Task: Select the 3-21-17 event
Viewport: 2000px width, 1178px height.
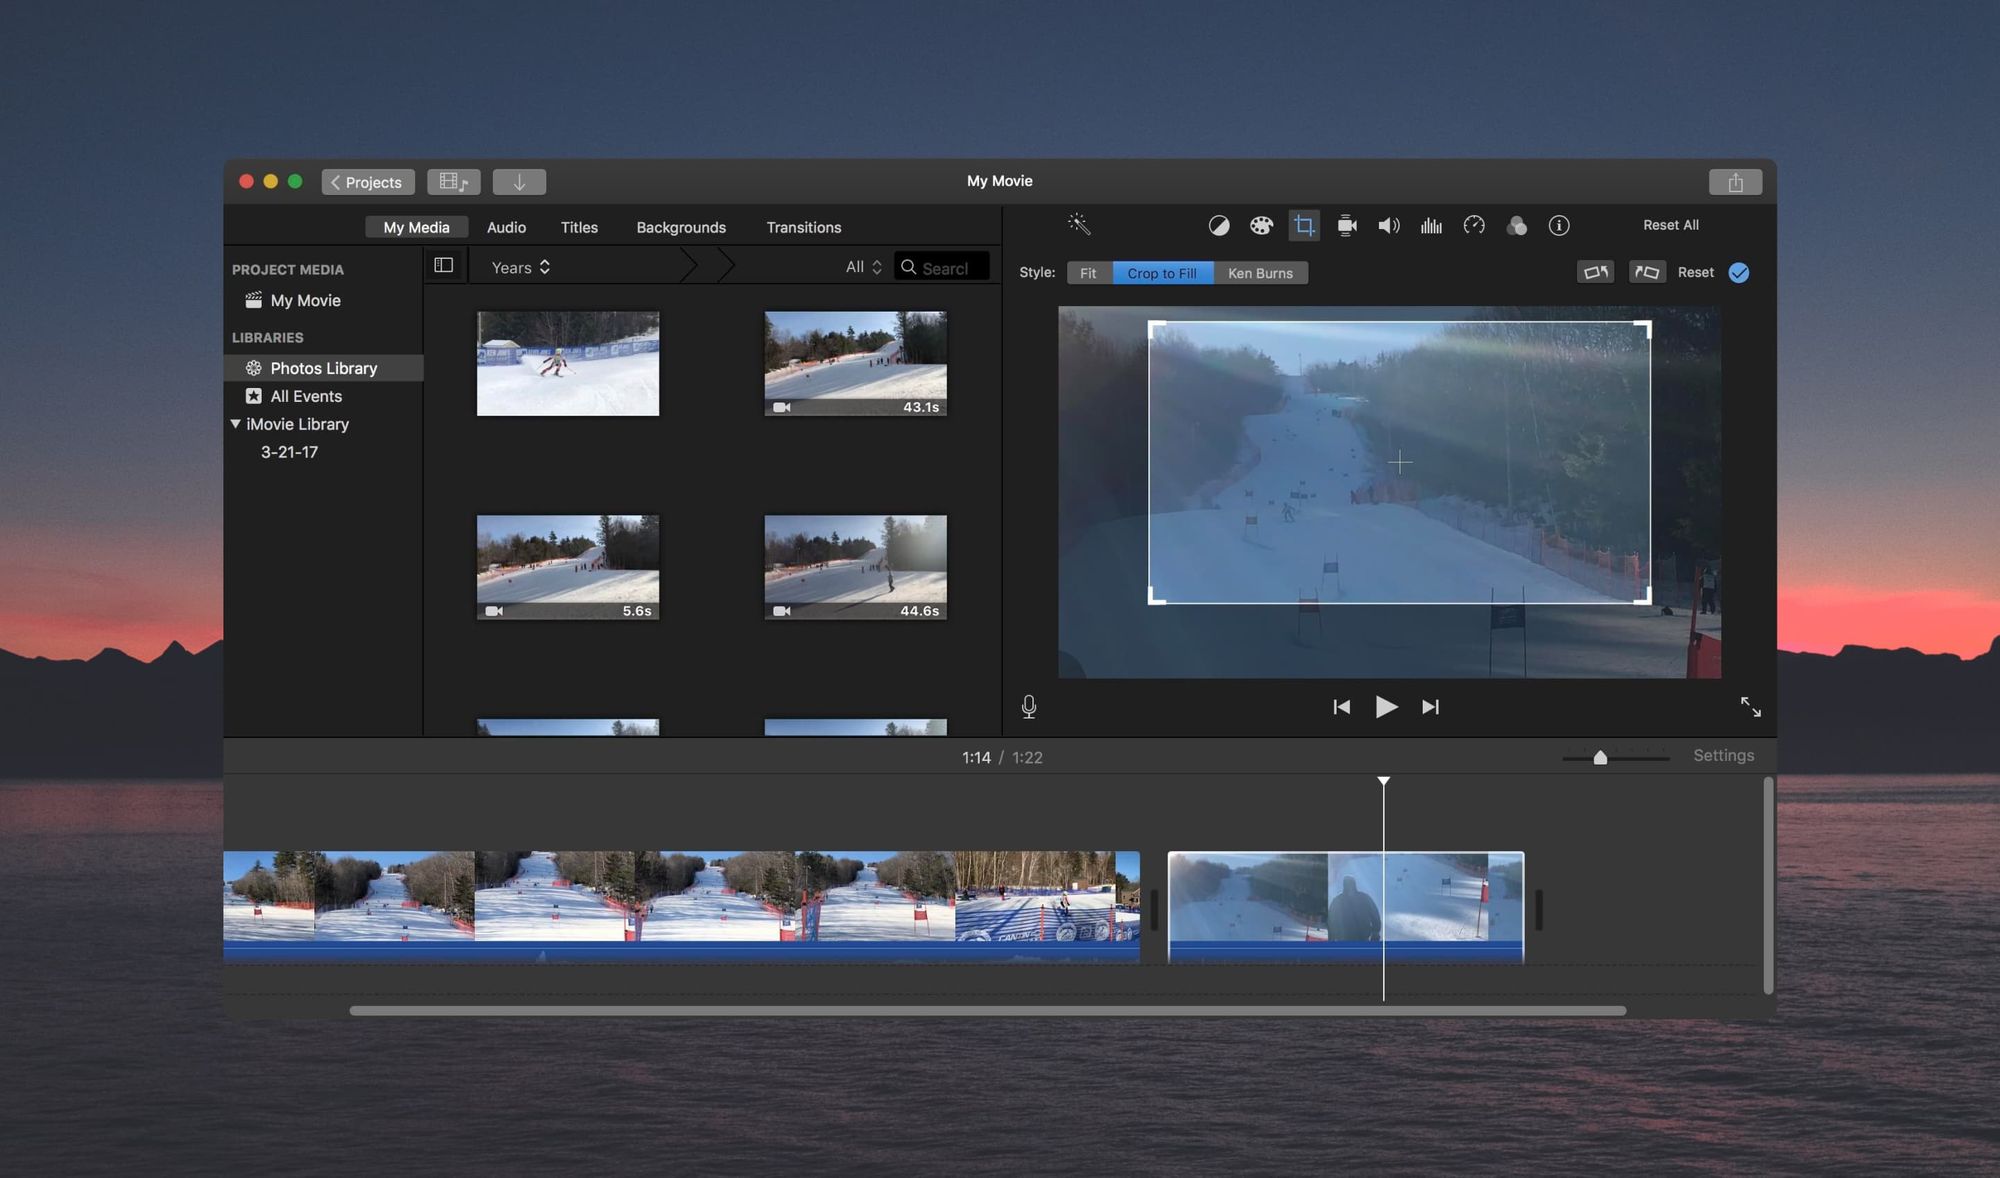Action: 289,452
